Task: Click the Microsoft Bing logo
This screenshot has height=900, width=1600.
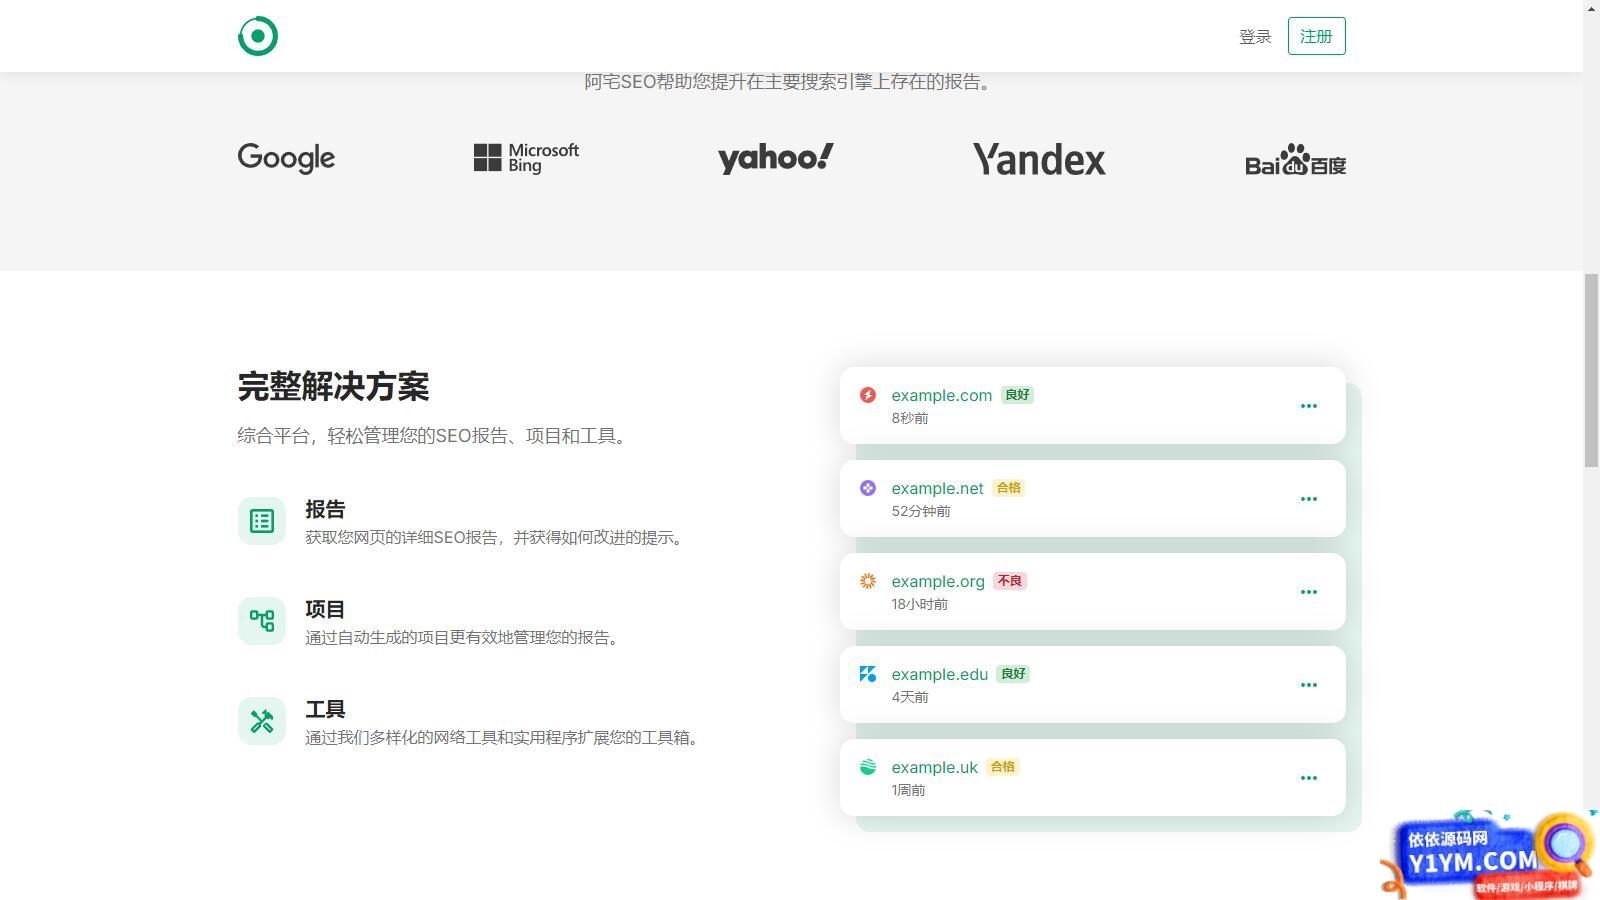Action: (526, 158)
